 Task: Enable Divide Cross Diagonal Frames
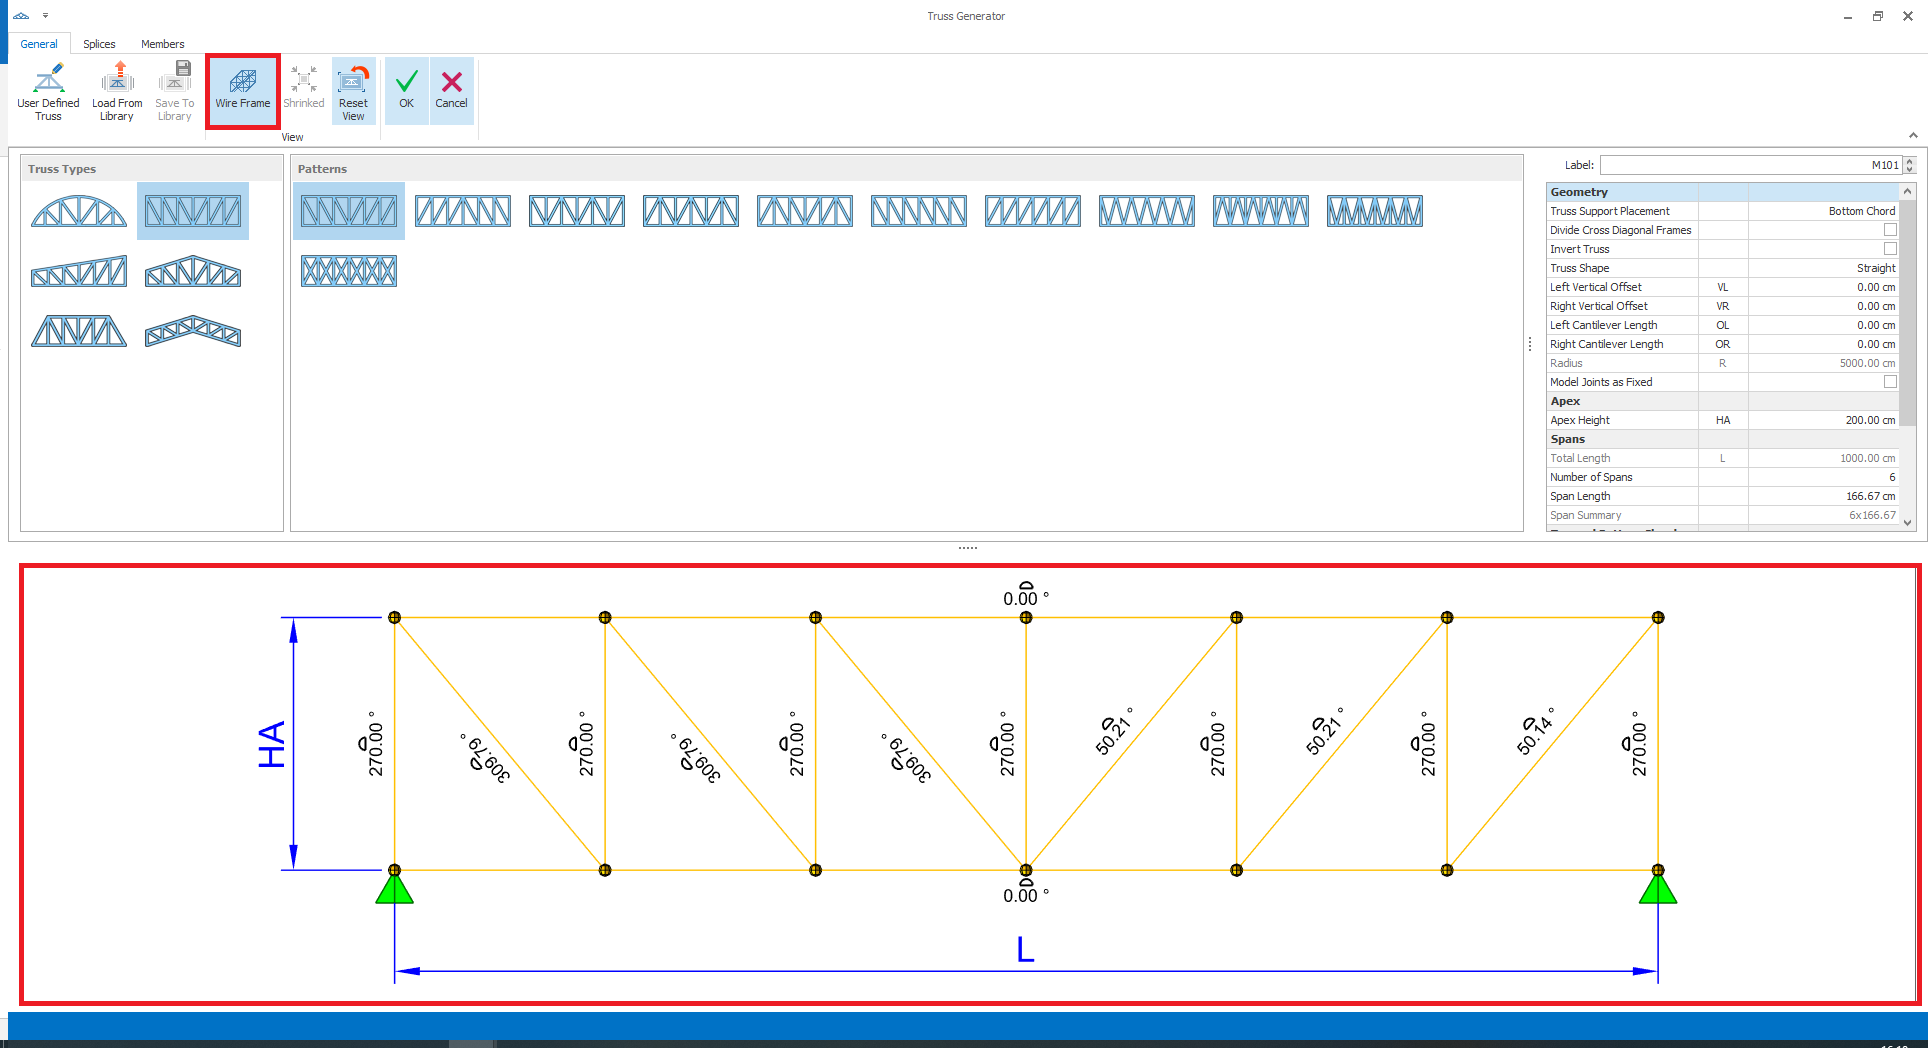(x=1889, y=229)
